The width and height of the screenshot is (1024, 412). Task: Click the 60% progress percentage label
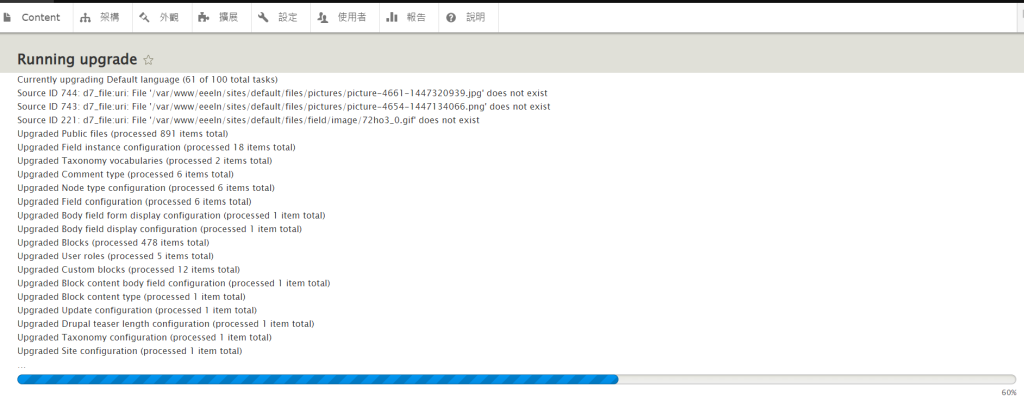click(1008, 393)
